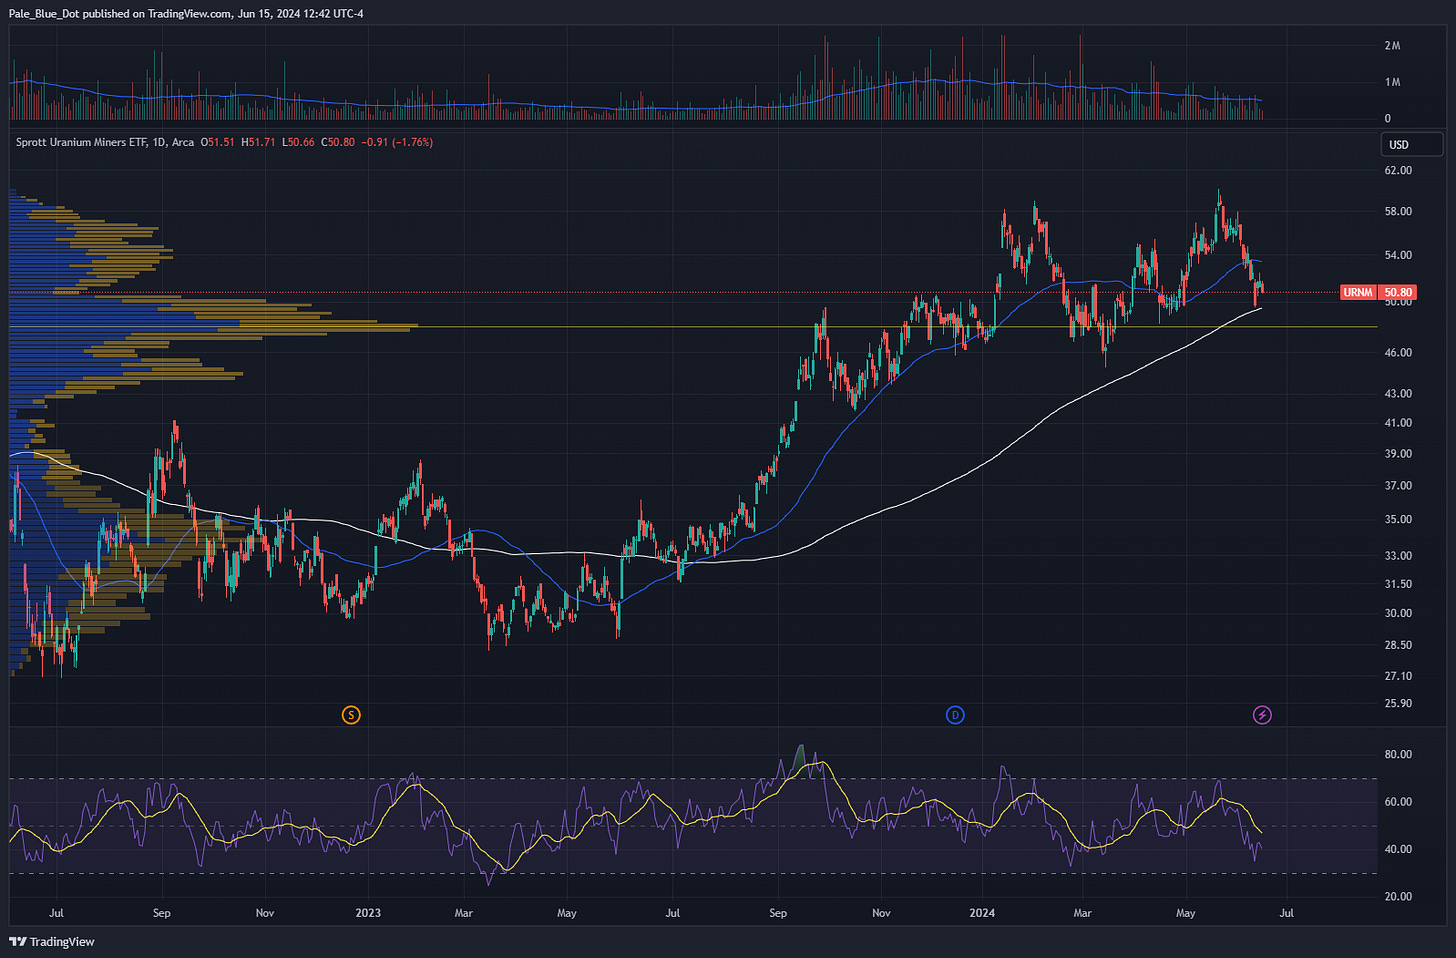Click the 37.00 price axis label

pyautogui.click(x=1398, y=485)
